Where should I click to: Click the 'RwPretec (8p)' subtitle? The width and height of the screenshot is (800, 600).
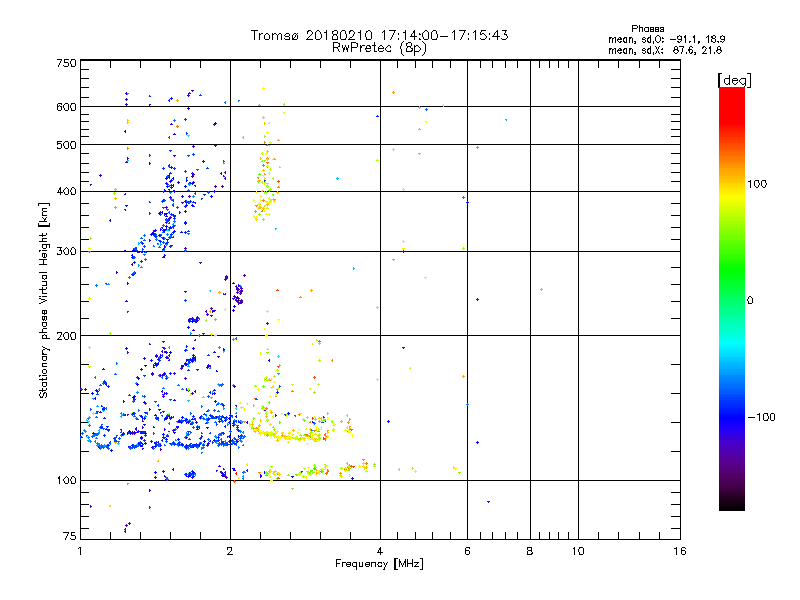click(379, 48)
